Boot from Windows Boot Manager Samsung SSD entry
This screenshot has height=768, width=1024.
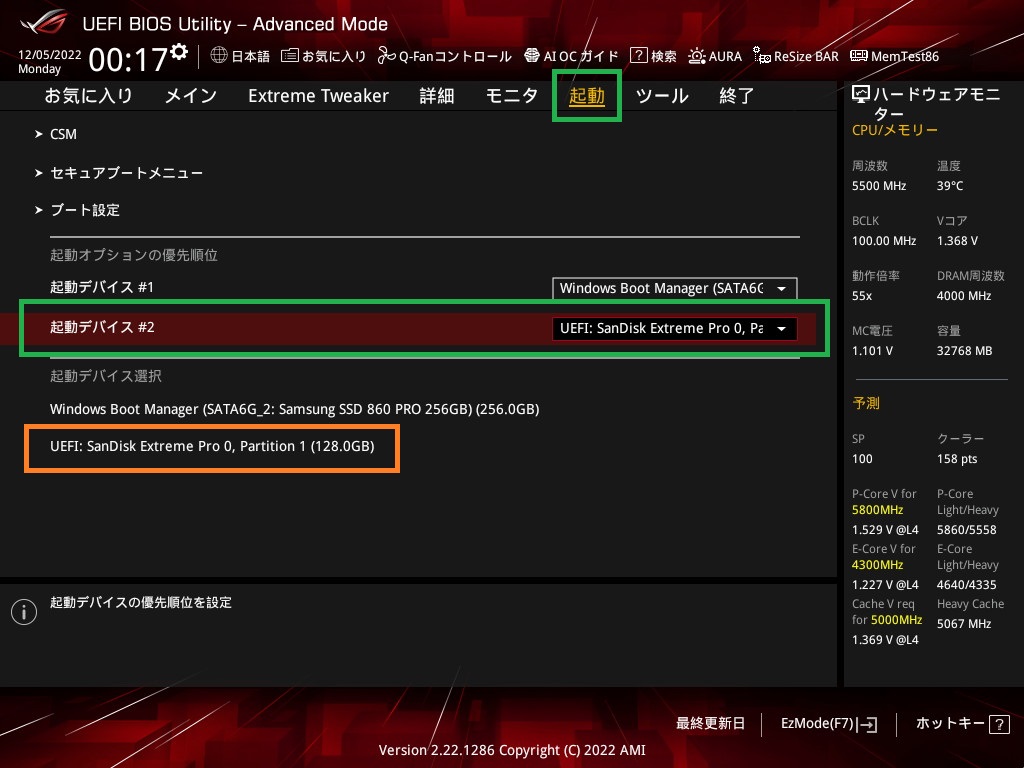click(295, 409)
